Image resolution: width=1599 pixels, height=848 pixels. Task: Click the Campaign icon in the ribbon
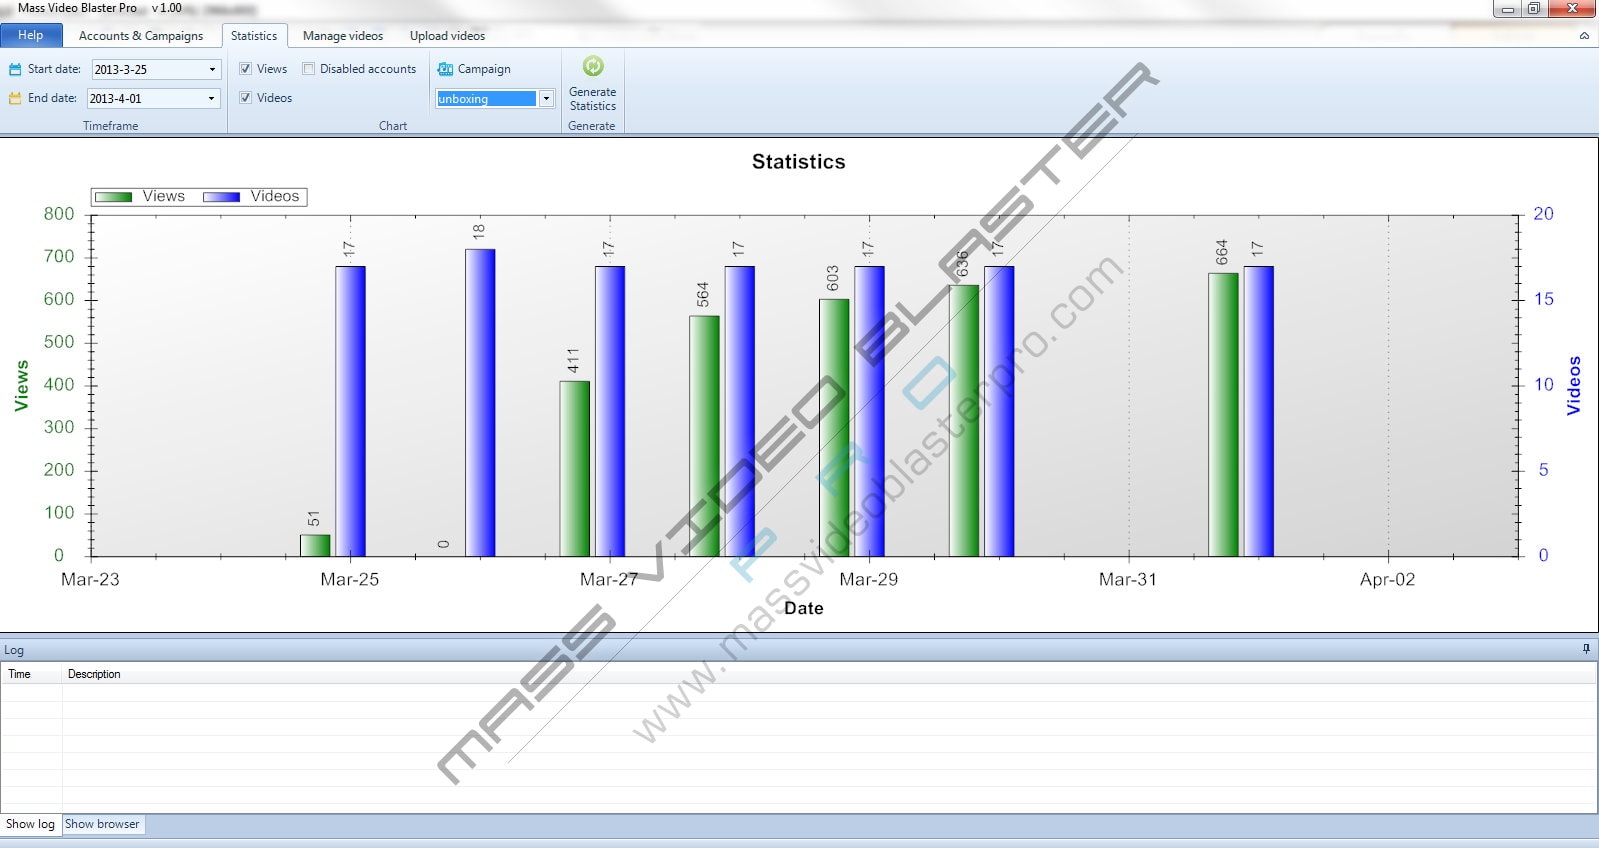(x=446, y=69)
